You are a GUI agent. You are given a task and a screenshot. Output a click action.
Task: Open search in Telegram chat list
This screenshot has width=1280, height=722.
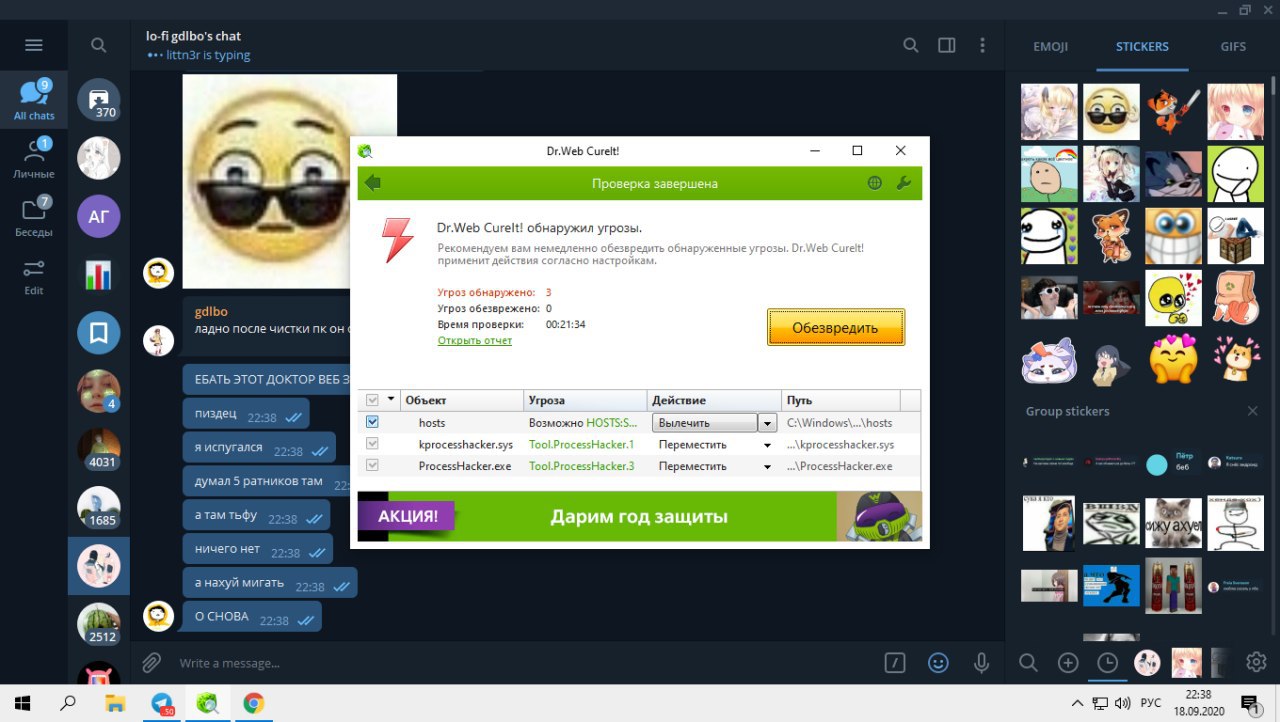click(x=98, y=45)
